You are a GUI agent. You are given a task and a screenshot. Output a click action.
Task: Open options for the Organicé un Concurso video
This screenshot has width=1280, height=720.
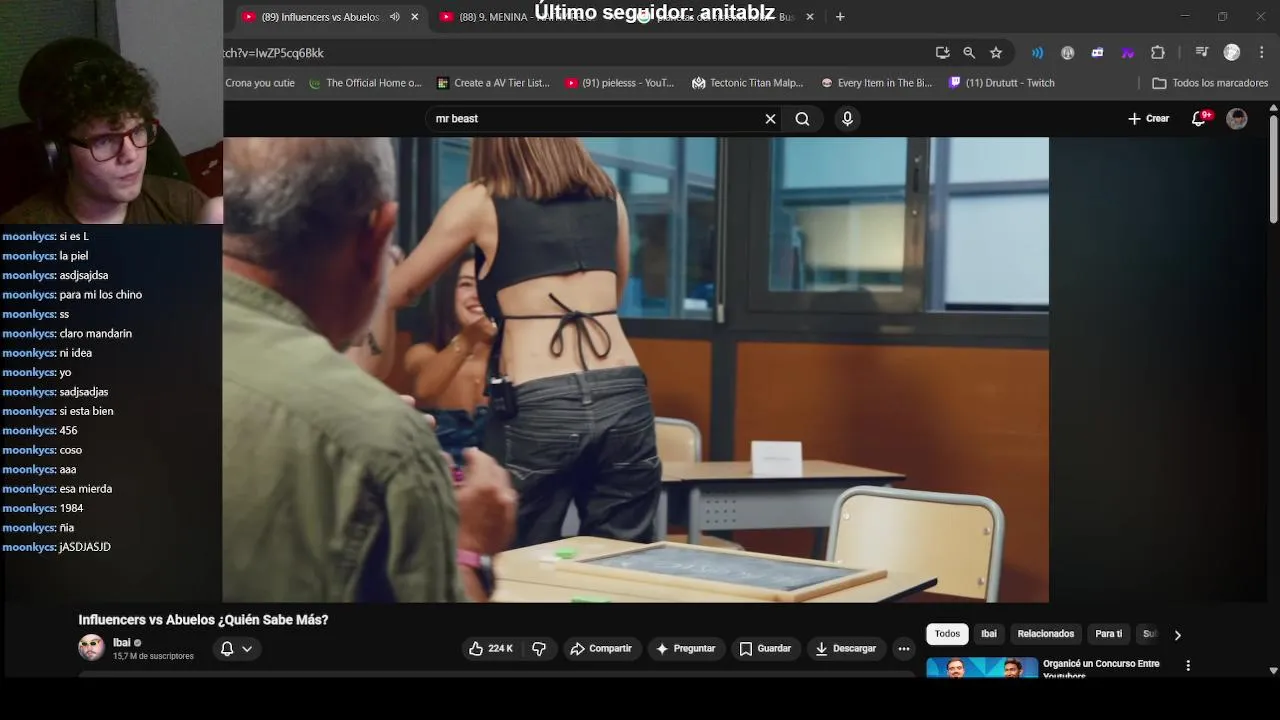1188,665
